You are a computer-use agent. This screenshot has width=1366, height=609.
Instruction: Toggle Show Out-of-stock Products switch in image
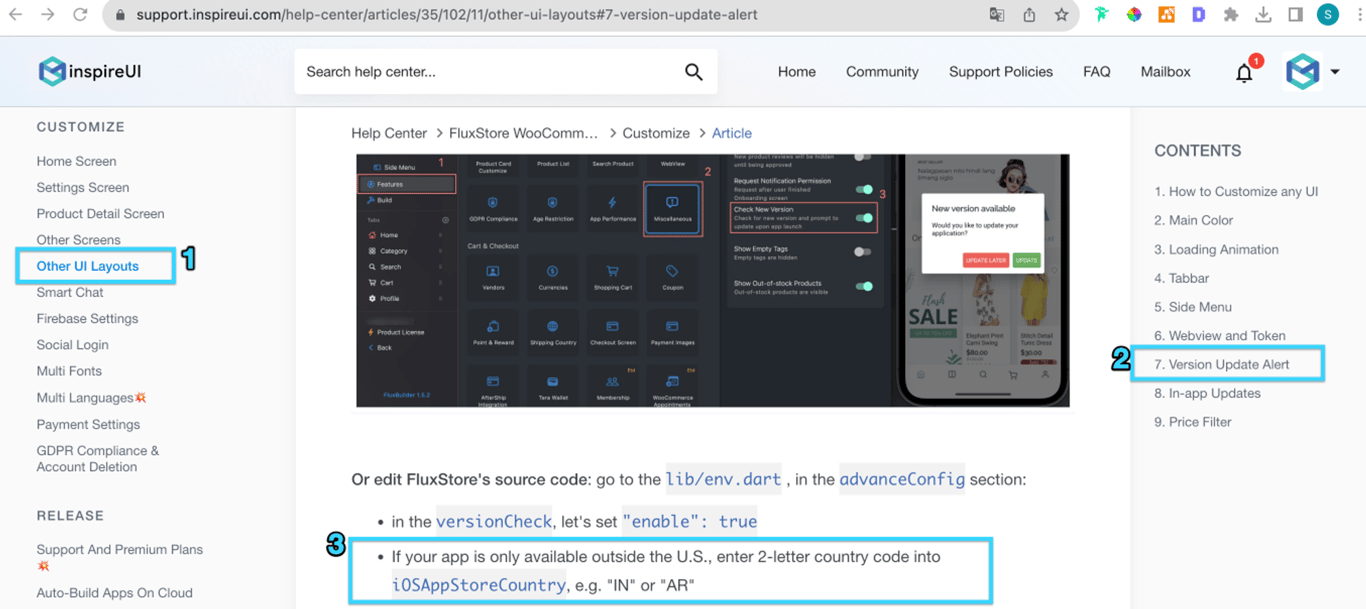(x=864, y=286)
